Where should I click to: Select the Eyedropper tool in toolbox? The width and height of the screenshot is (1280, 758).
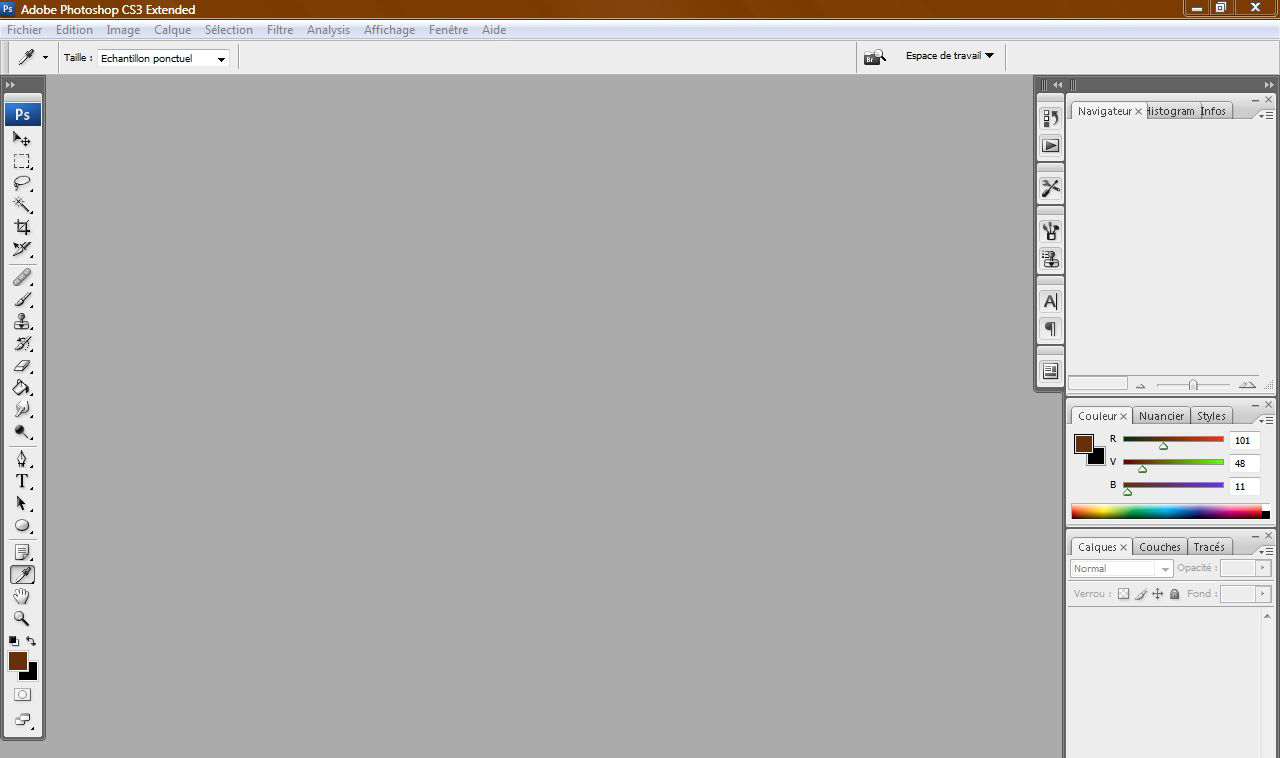tap(22, 574)
